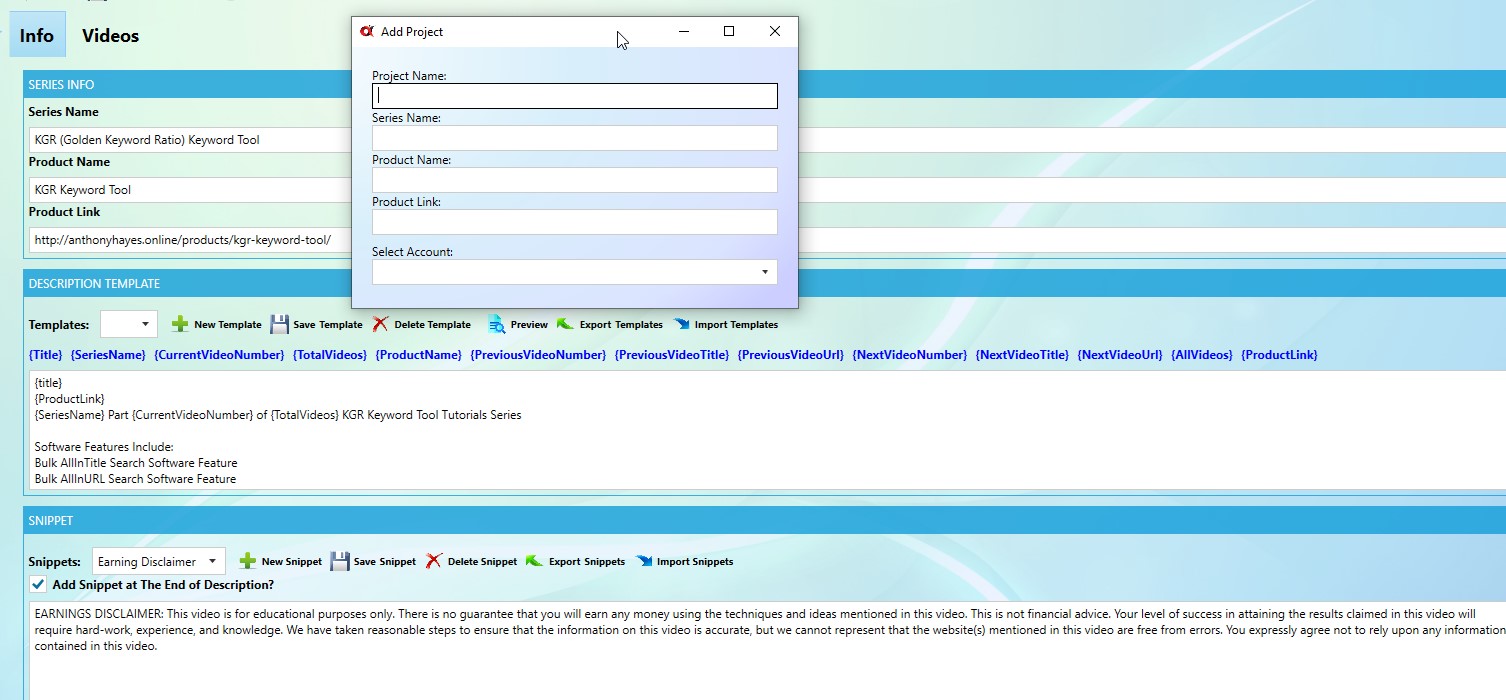The image size is (1506, 700).
Task: Click the Add Project dialog app icon
Action: pos(367,31)
